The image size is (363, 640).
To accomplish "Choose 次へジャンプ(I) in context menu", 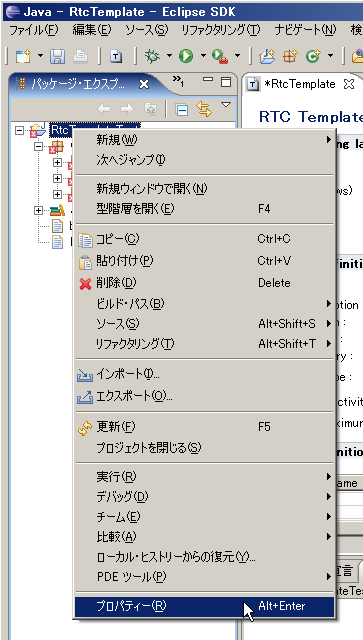I will pyautogui.click(x=205, y=160).
